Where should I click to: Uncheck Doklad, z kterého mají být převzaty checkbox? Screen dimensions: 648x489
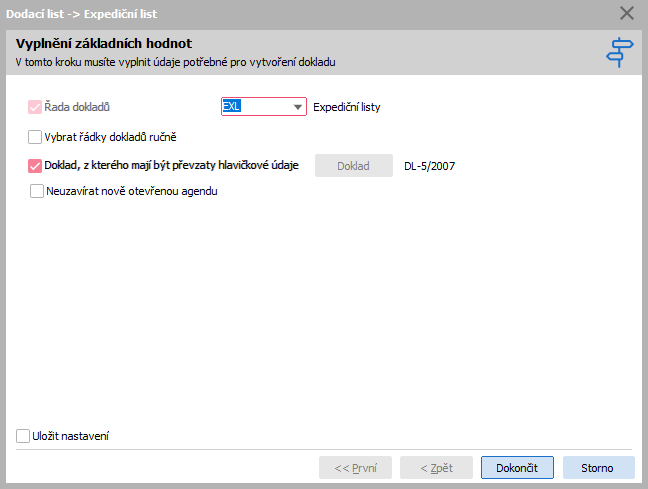pyautogui.click(x=35, y=166)
